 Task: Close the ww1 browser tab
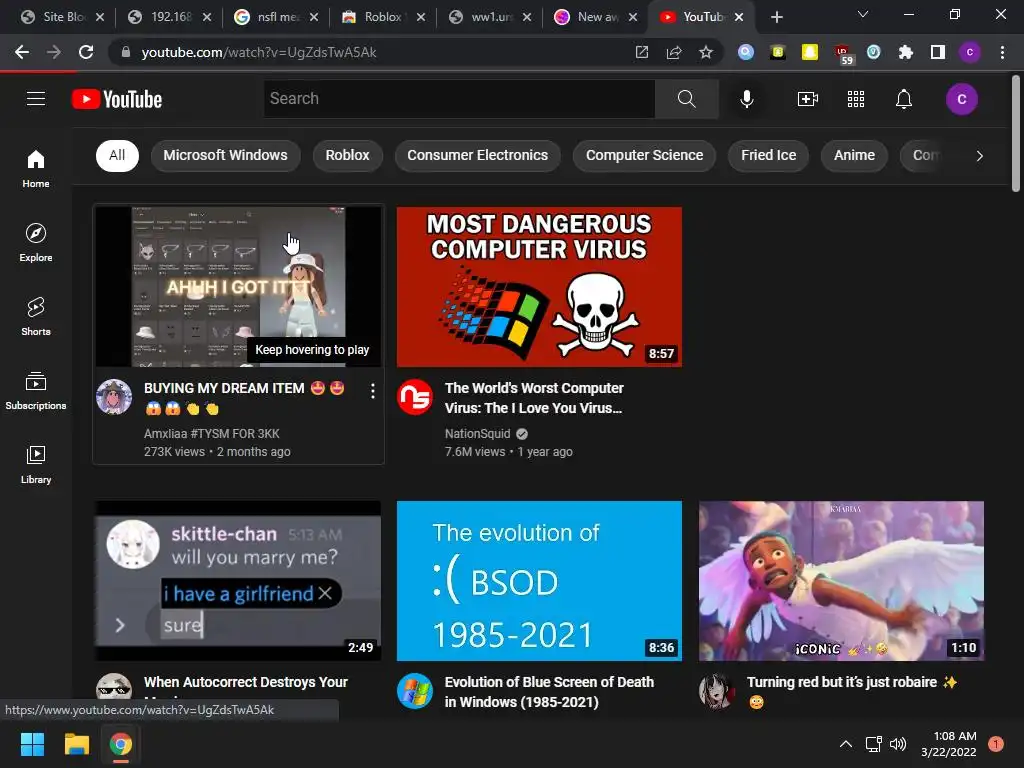[x=527, y=17]
